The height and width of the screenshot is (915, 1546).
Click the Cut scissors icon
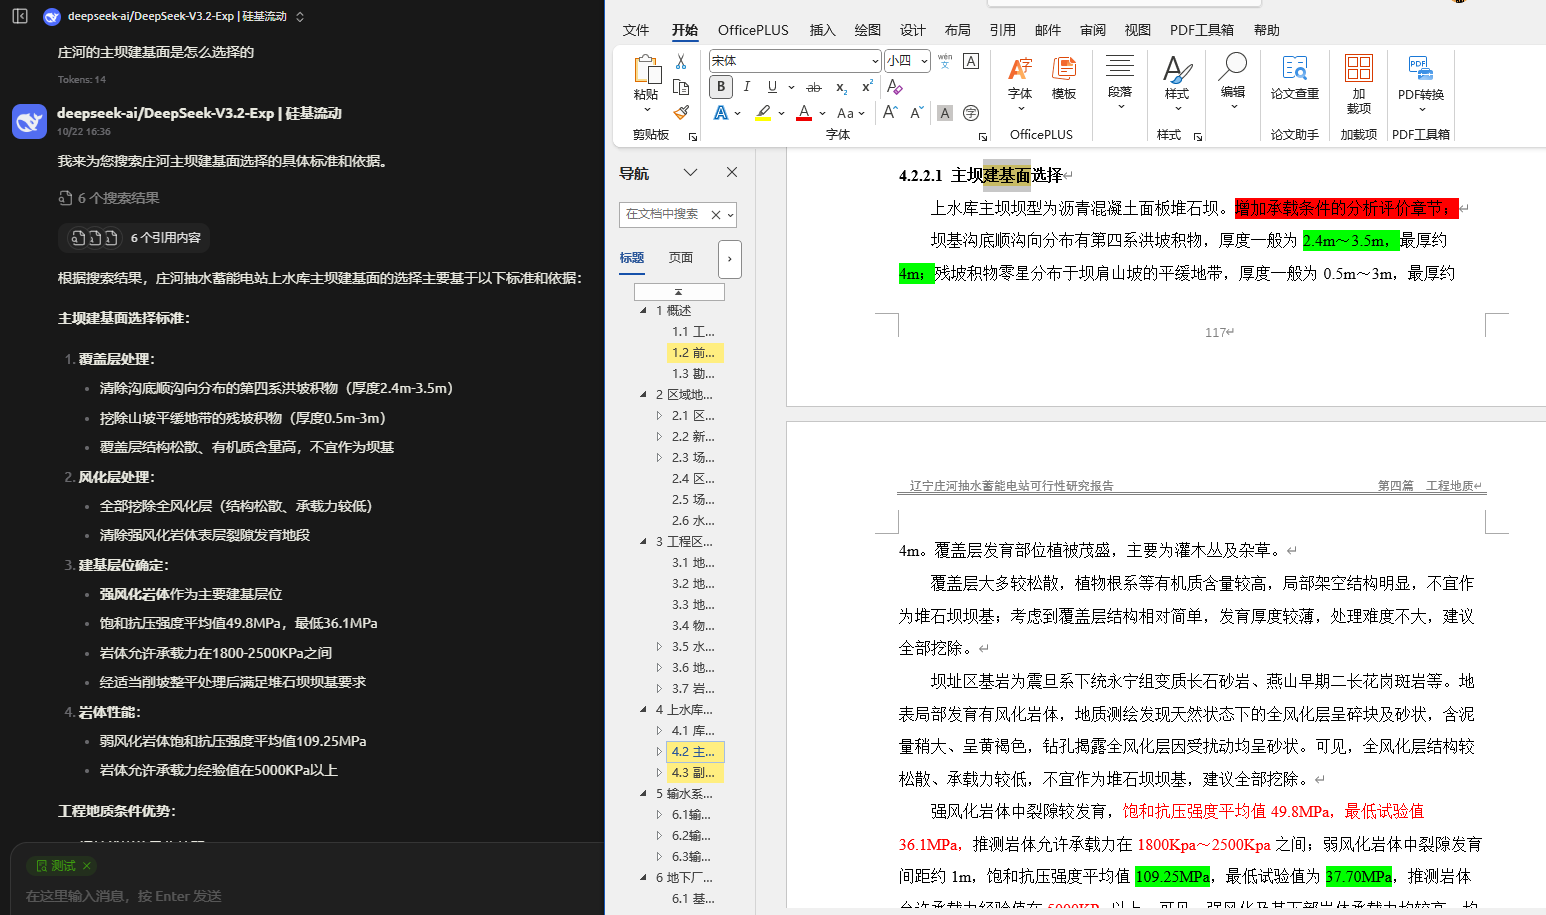(681, 62)
